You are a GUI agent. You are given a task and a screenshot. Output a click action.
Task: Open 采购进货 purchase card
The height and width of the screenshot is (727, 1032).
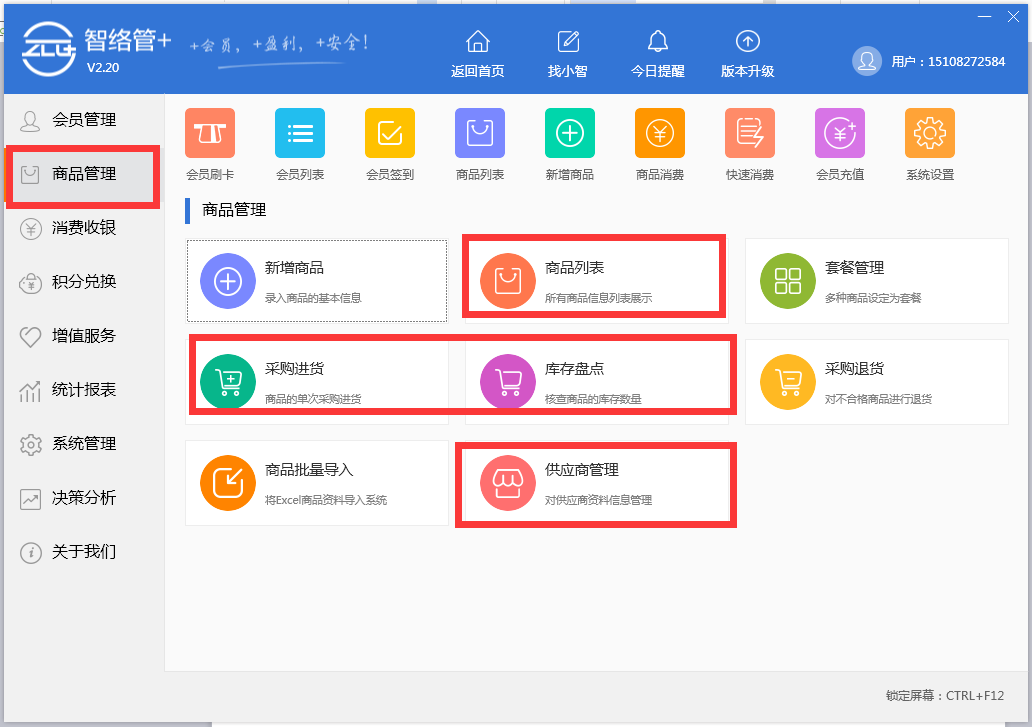coord(317,376)
